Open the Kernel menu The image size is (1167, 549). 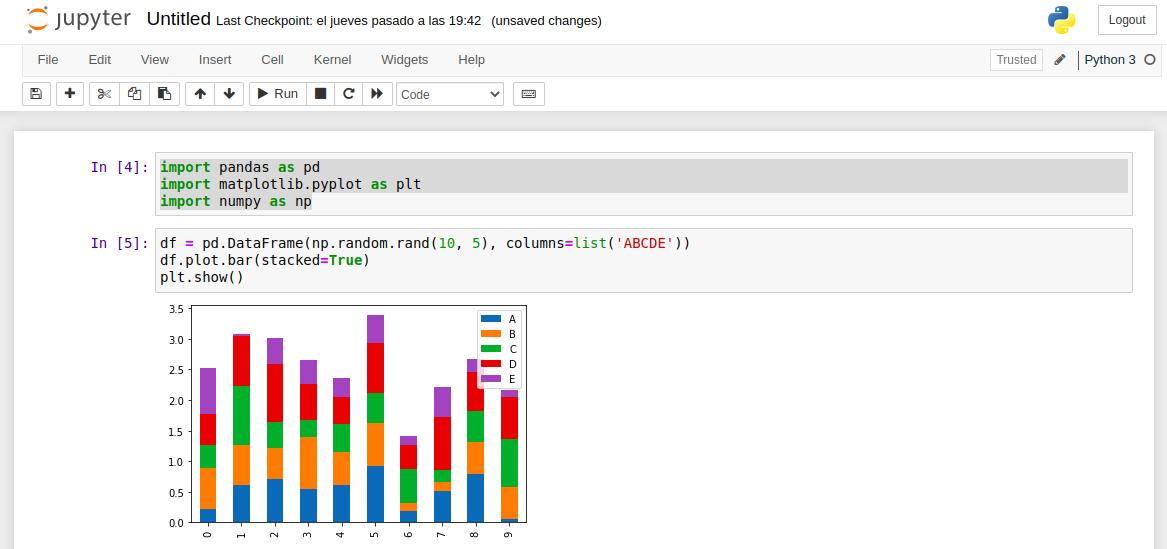click(x=332, y=60)
